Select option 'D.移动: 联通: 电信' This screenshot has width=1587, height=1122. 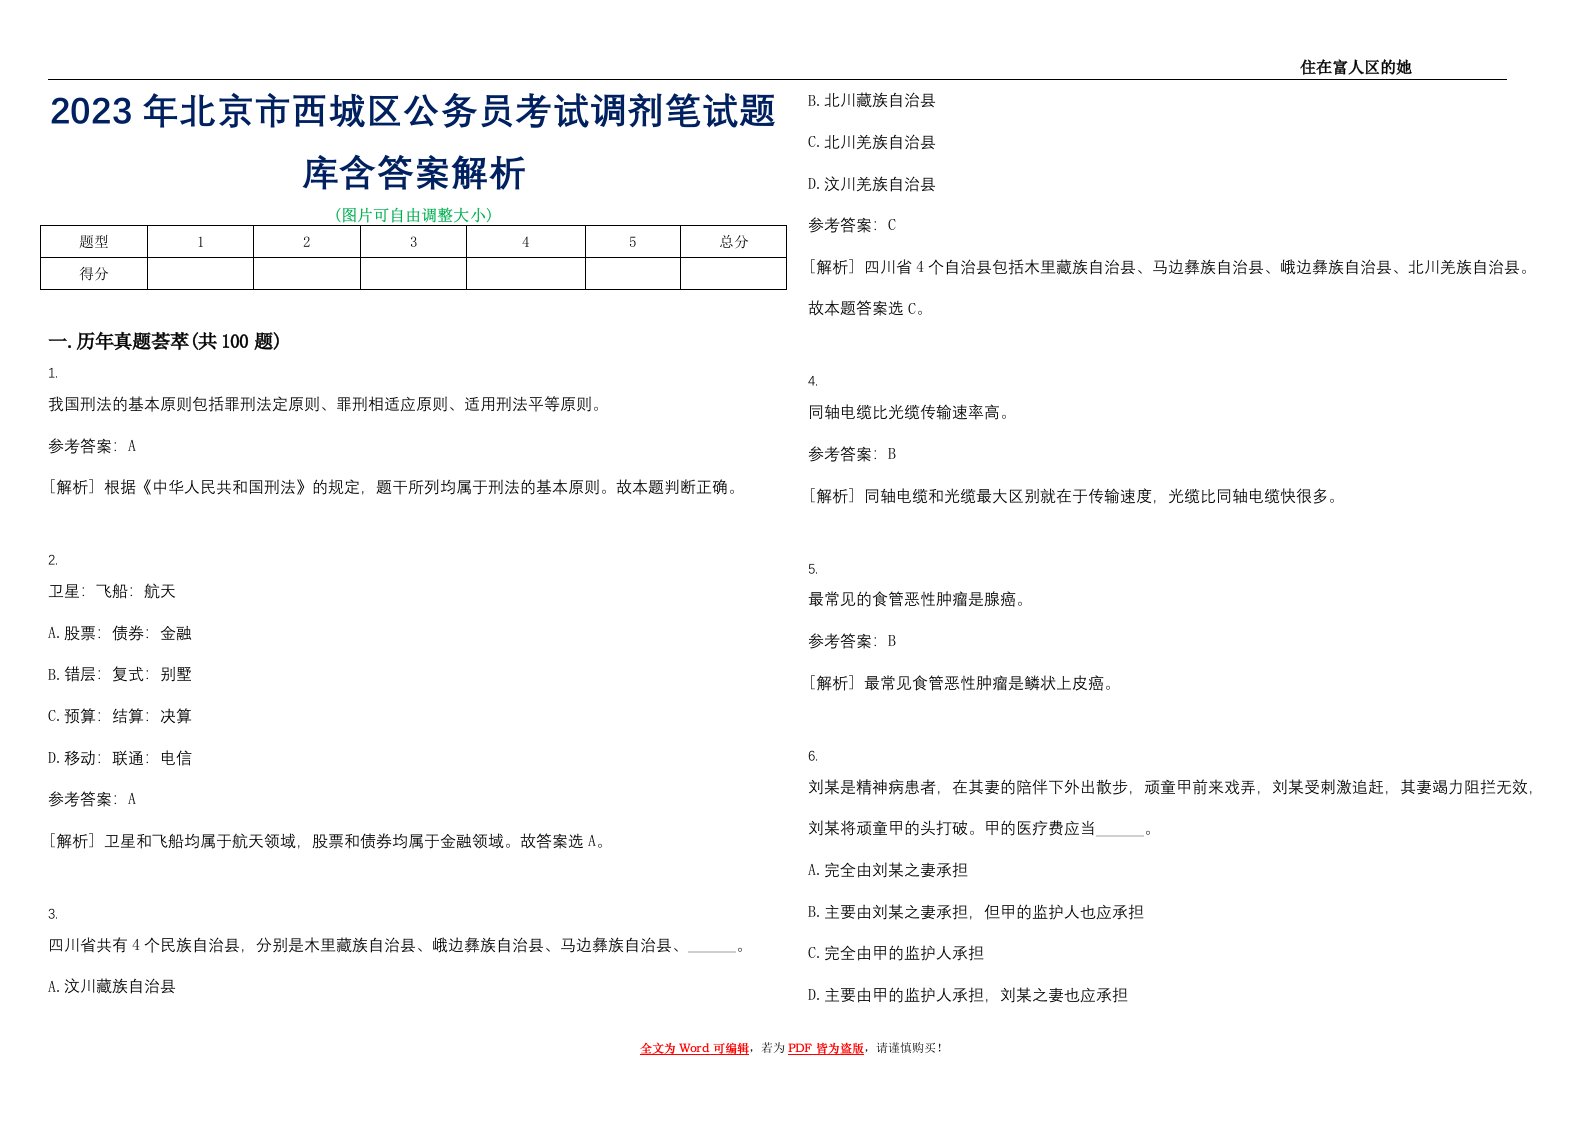[x=120, y=758]
